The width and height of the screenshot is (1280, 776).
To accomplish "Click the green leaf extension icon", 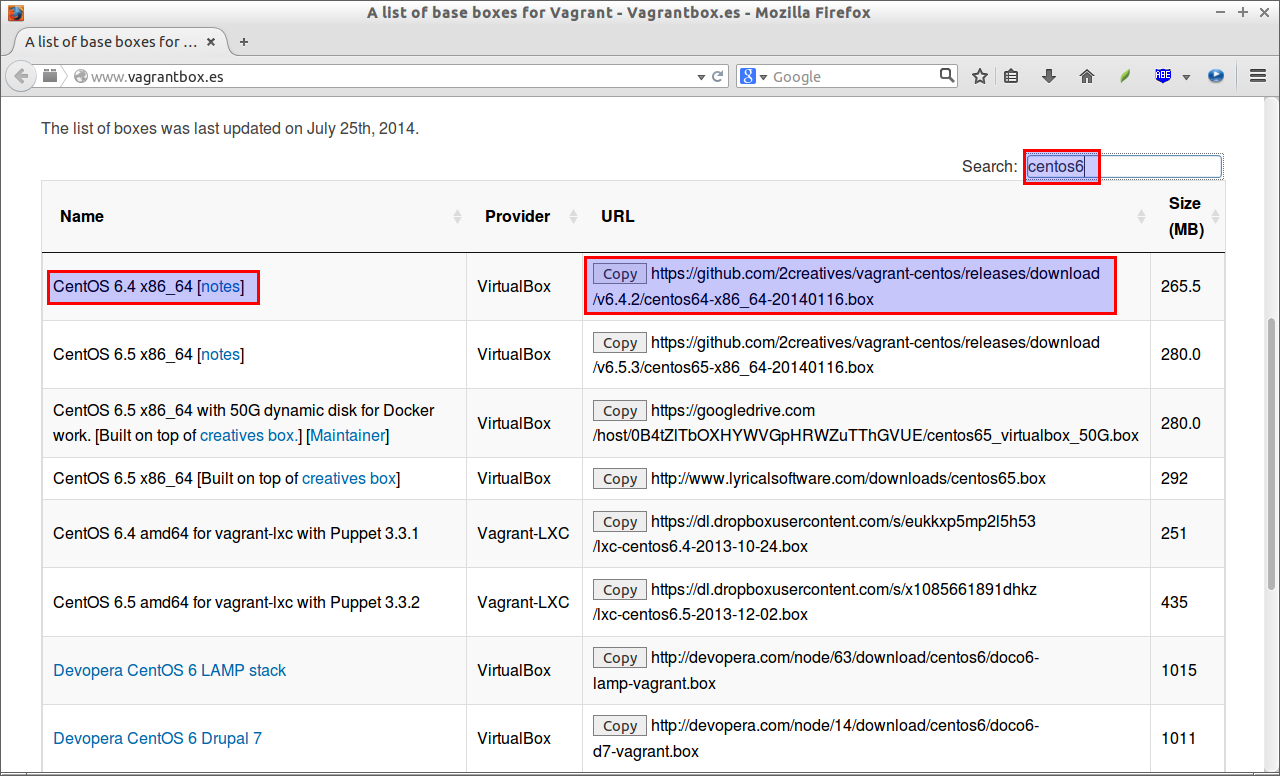I will pos(1125,76).
